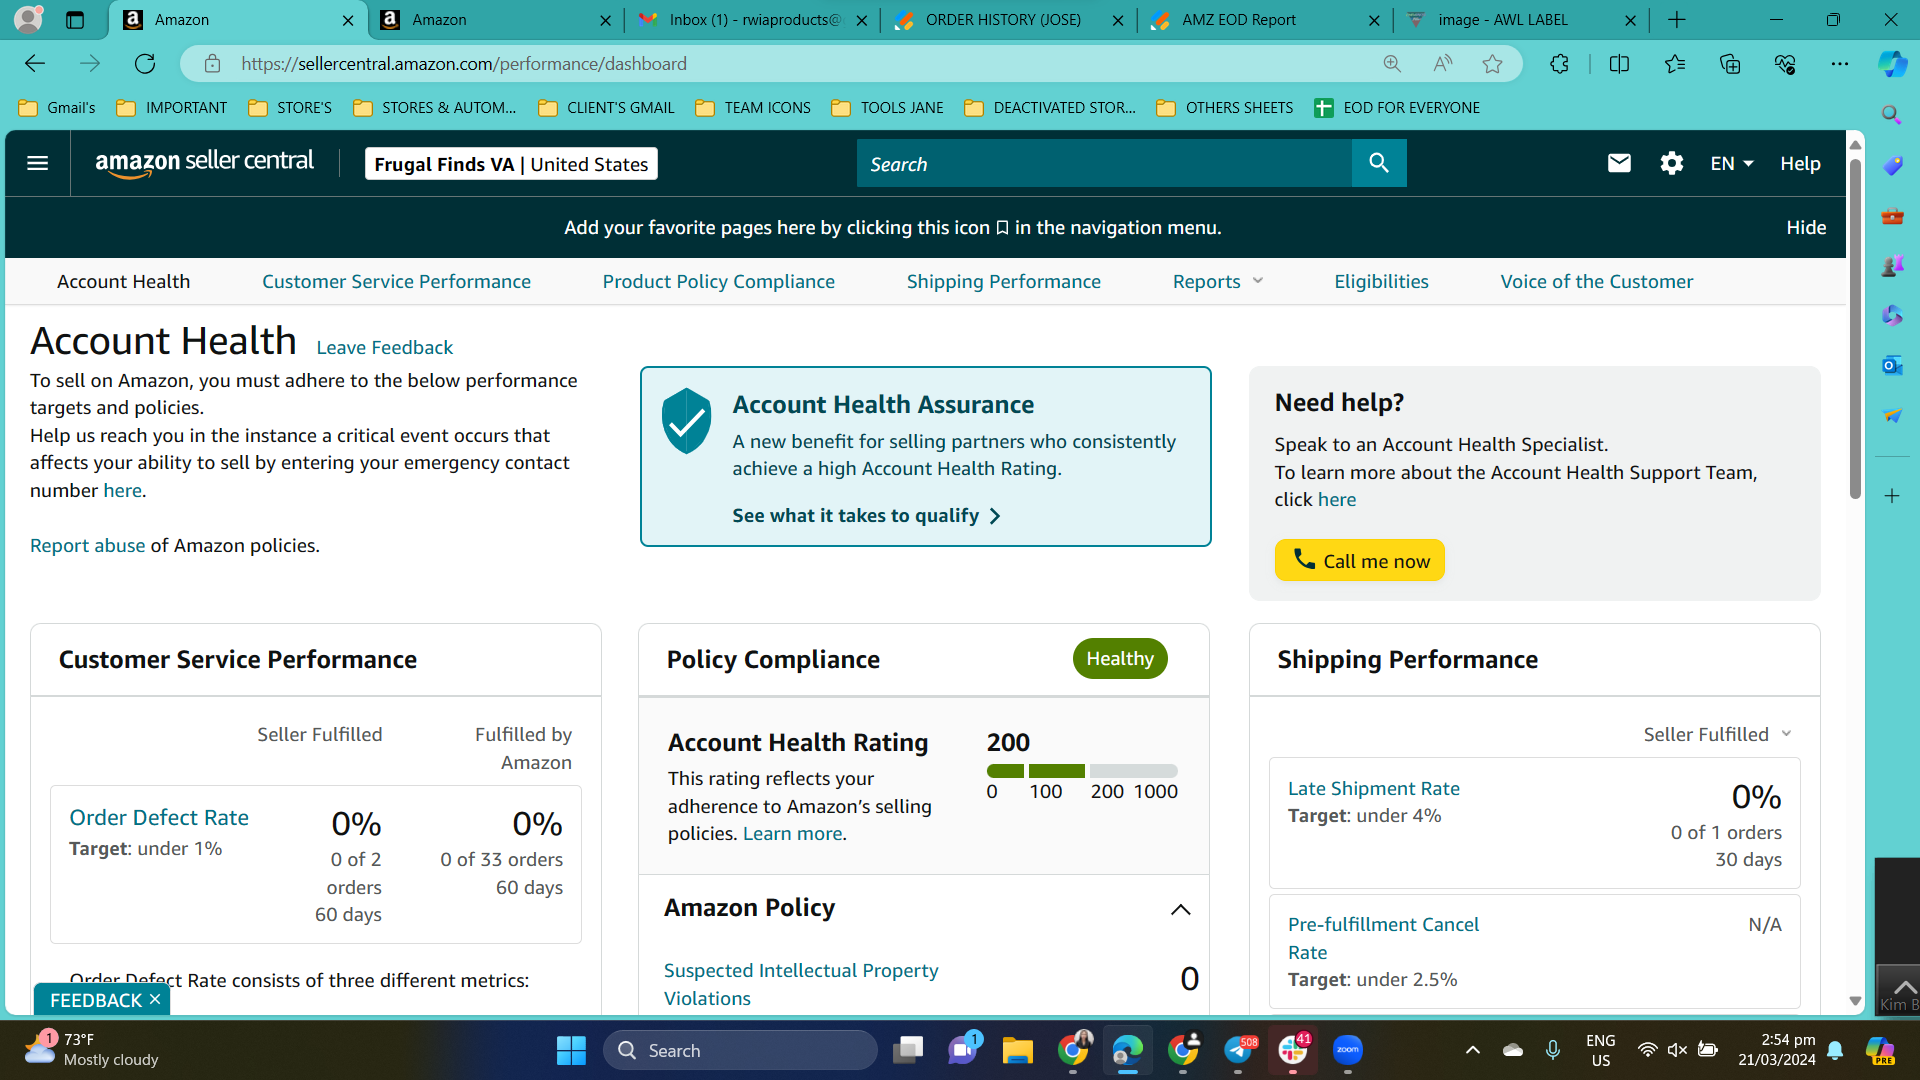Click the zoom magnifier icon in the address bar
The width and height of the screenshot is (1920, 1080).
coord(1392,64)
